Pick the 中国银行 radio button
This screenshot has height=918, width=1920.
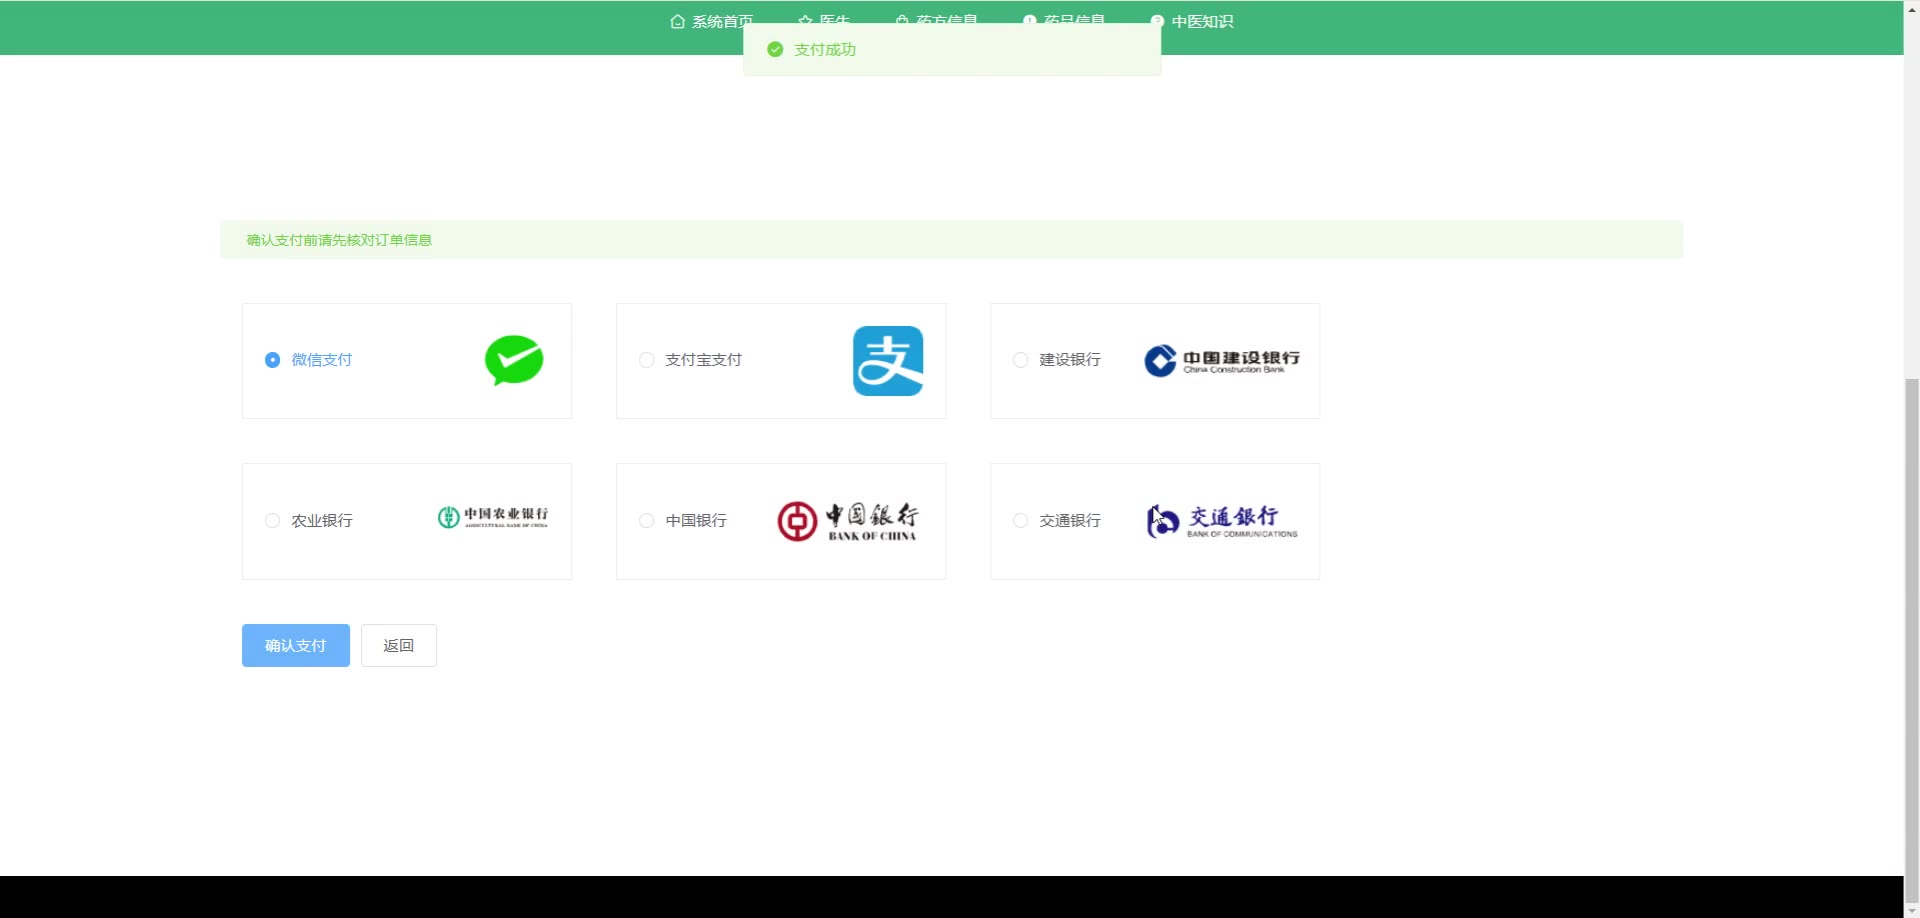pyautogui.click(x=646, y=521)
